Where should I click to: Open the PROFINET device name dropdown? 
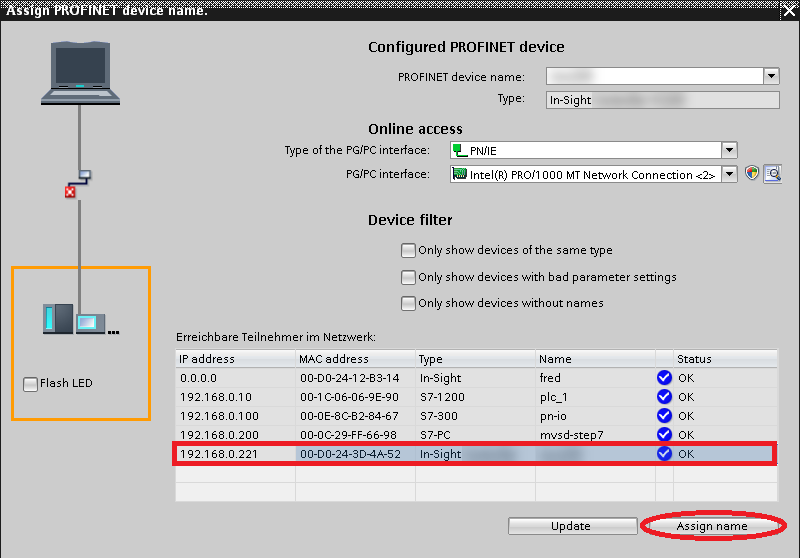click(770, 76)
